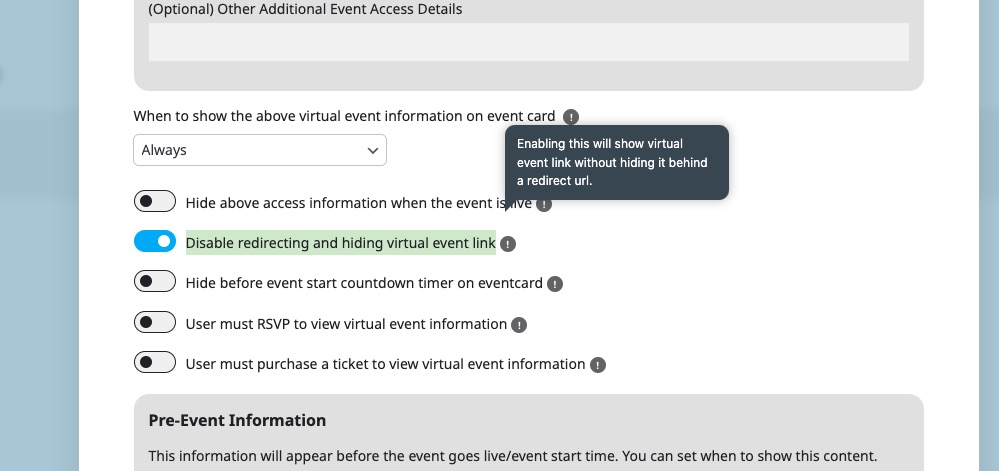The height and width of the screenshot is (471, 999).
Task: Click 'User must RSVP to view' label text
Action: coord(346,324)
